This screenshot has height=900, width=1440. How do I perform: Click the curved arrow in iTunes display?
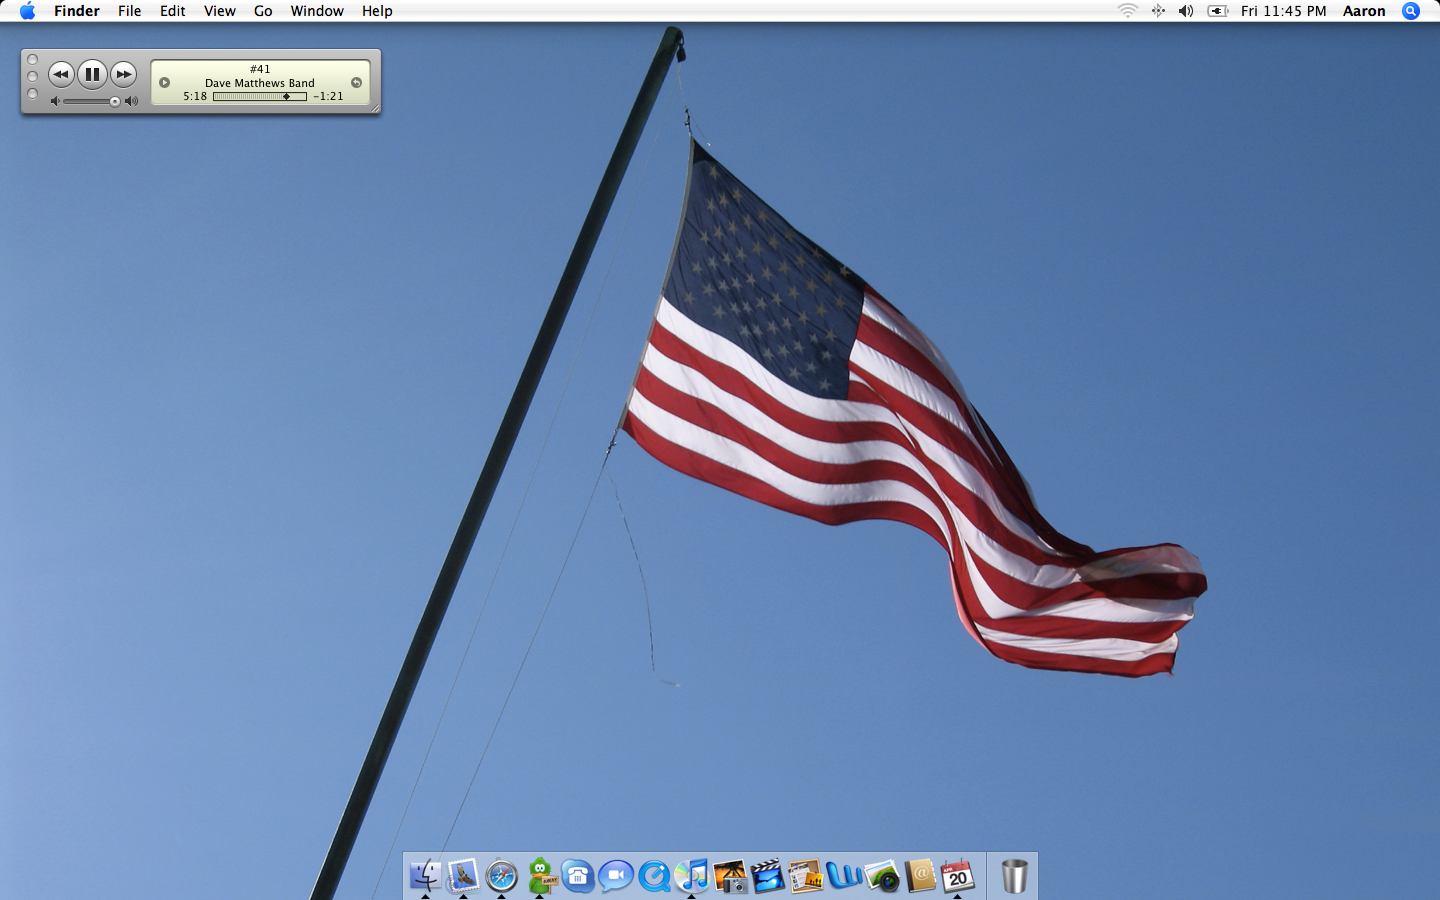pyautogui.click(x=356, y=83)
